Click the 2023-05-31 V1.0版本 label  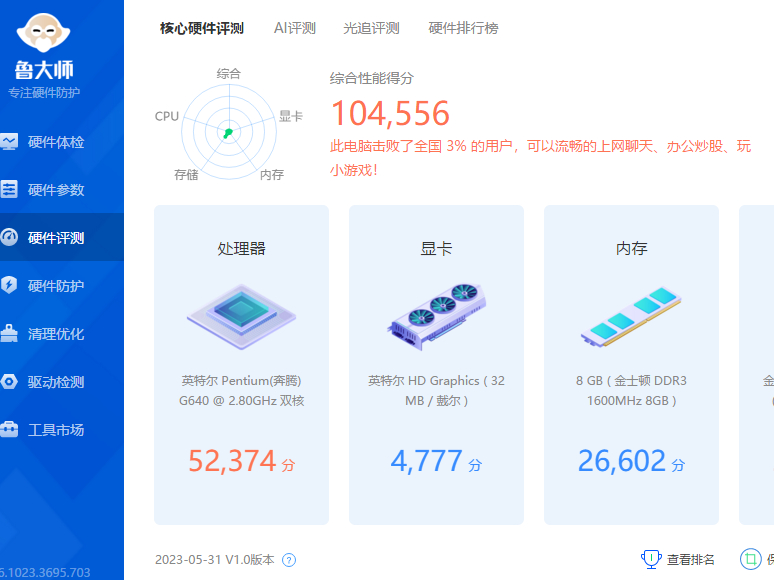[215, 559]
